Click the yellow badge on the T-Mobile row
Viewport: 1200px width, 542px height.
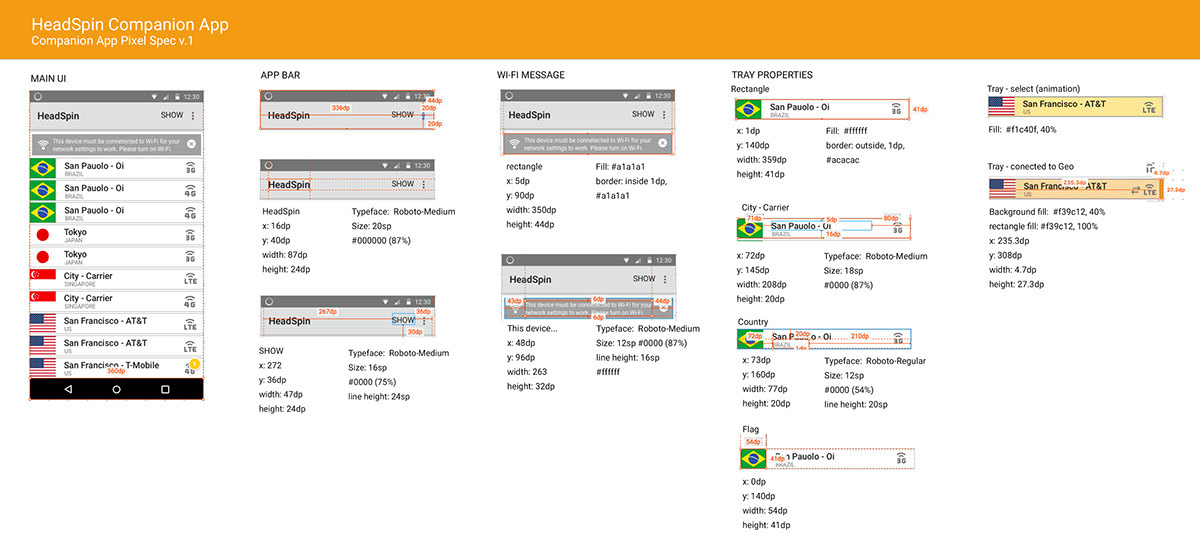point(195,365)
